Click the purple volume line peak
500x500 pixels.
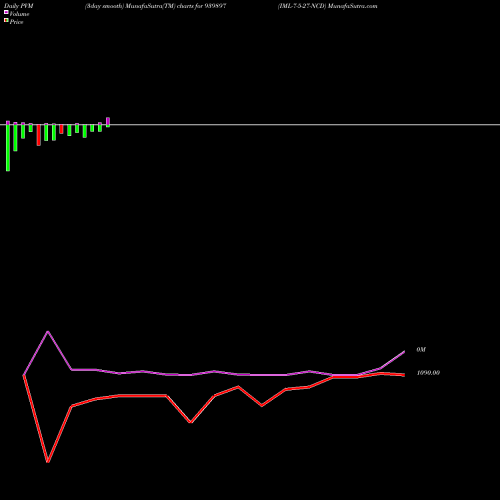(x=48, y=331)
